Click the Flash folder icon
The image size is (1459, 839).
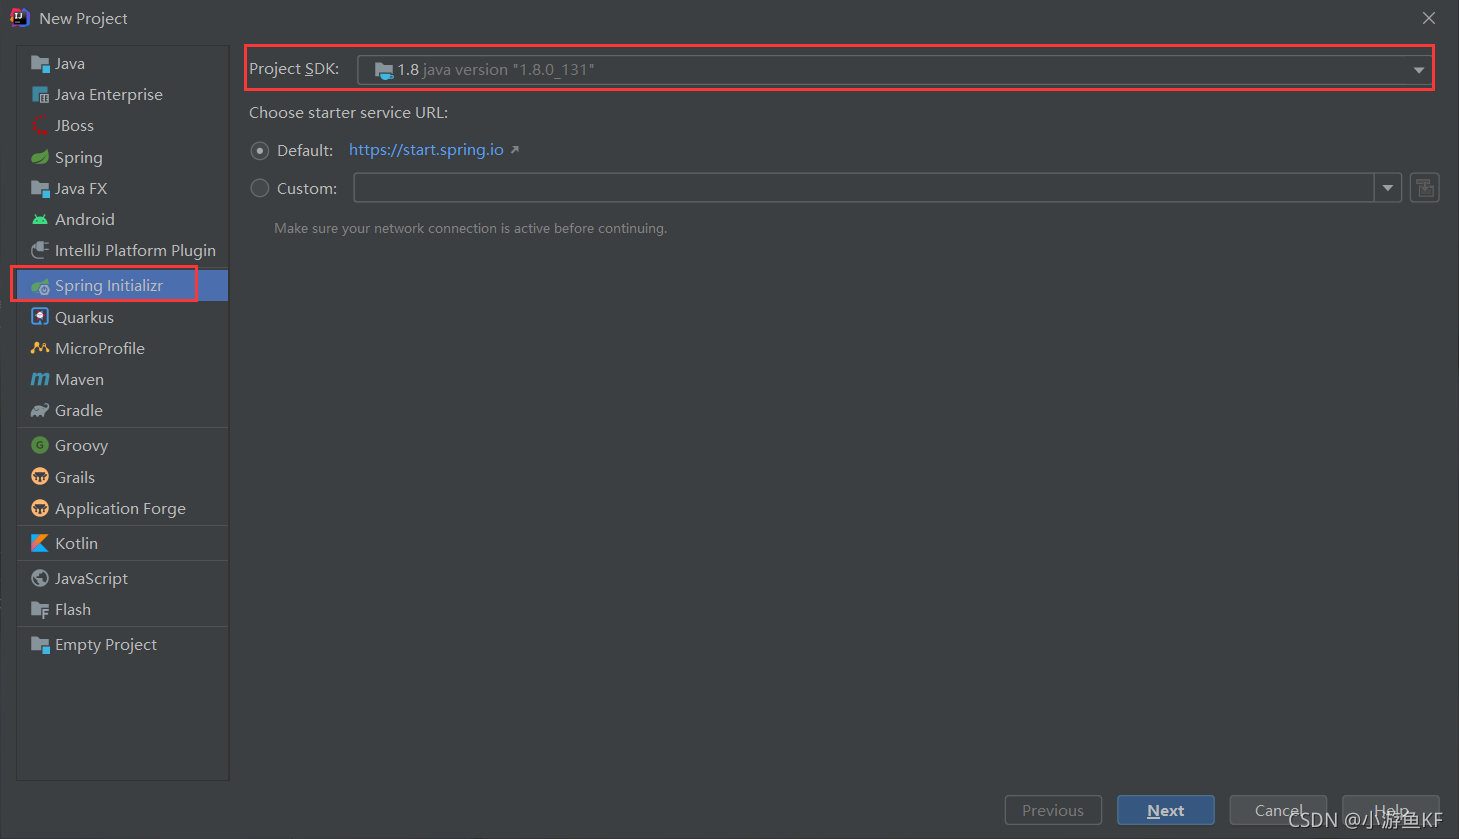point(40,609)
